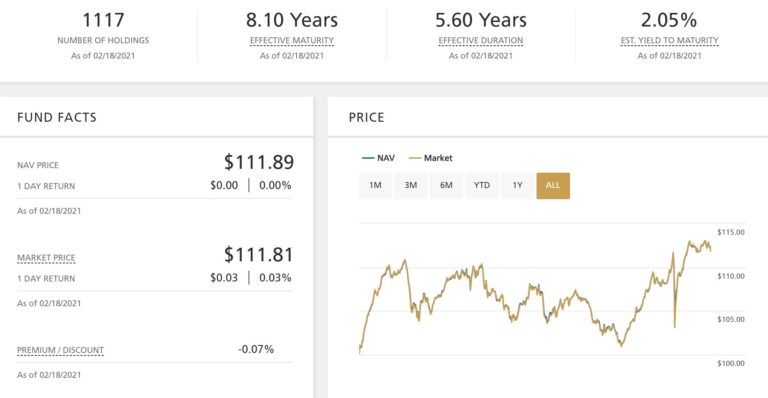Select the 1M price range button

(x=375, y=186)
